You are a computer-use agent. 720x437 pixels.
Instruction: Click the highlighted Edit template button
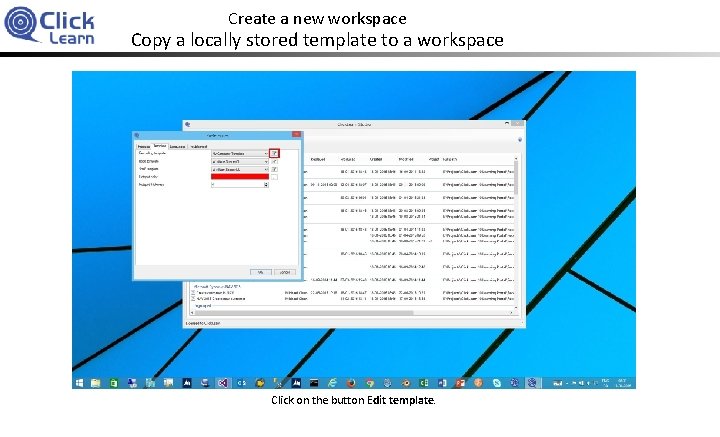pyautogui.click(x=274, y=153)
